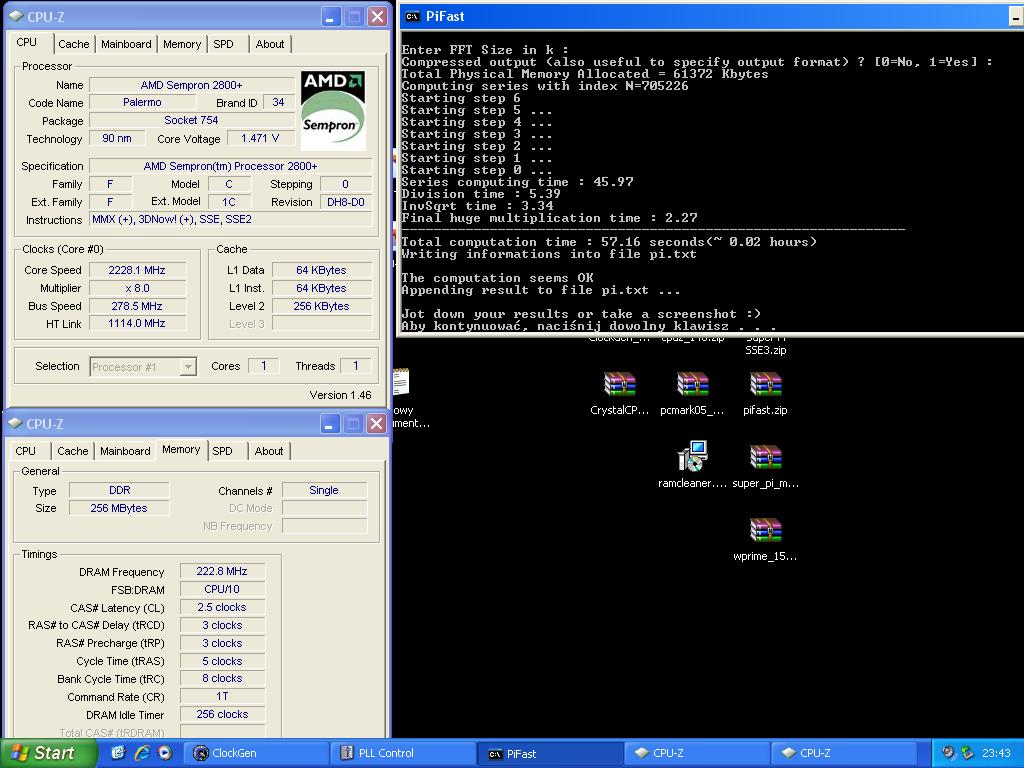This screenshot has height=768, width=1024.
Task: Close the lower CPU-Z window
Action: 377,424
